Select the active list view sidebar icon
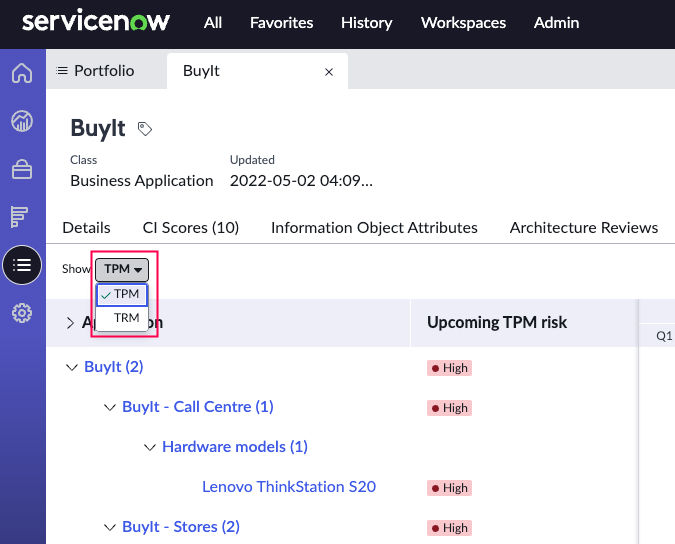The height and width of the screenshot is (544, 675). pyautogui.click(x=22, y=265)
